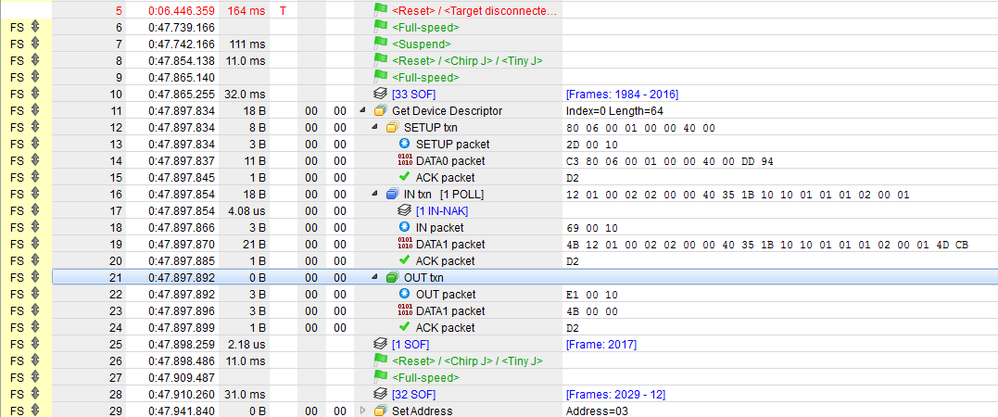Click the blue OUT packet icon
The height and width of the screenshot is (417, 998).
tap(404, 294)
